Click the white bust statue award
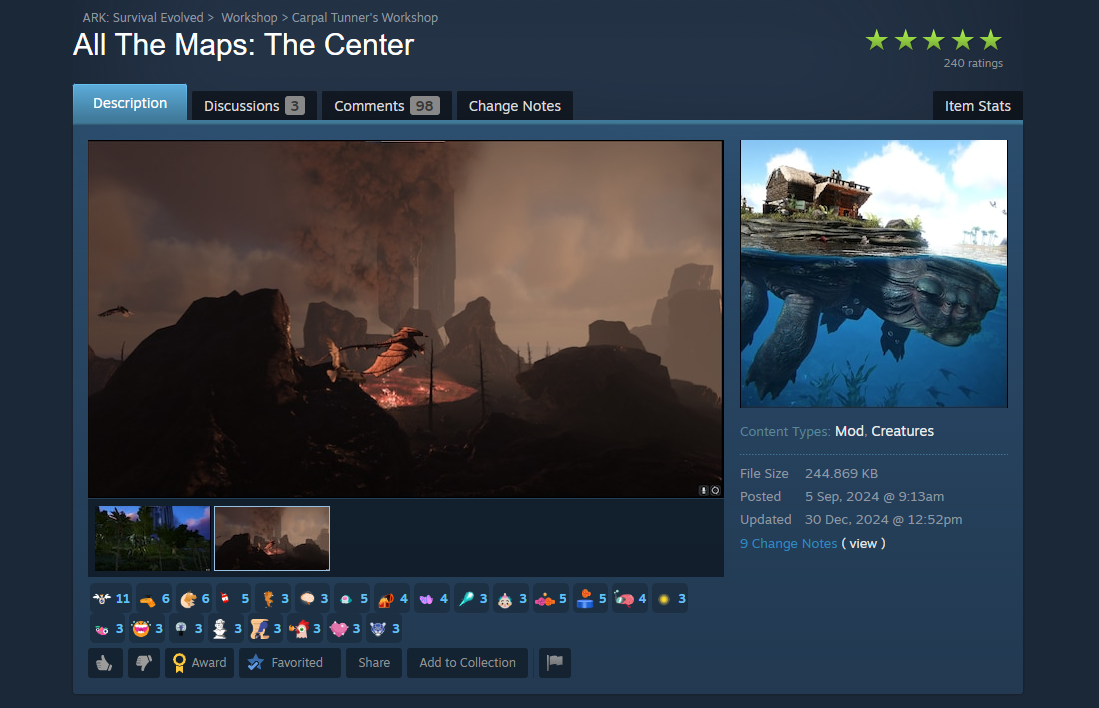Screen dimensions: 1099x708 click(226, 629)
